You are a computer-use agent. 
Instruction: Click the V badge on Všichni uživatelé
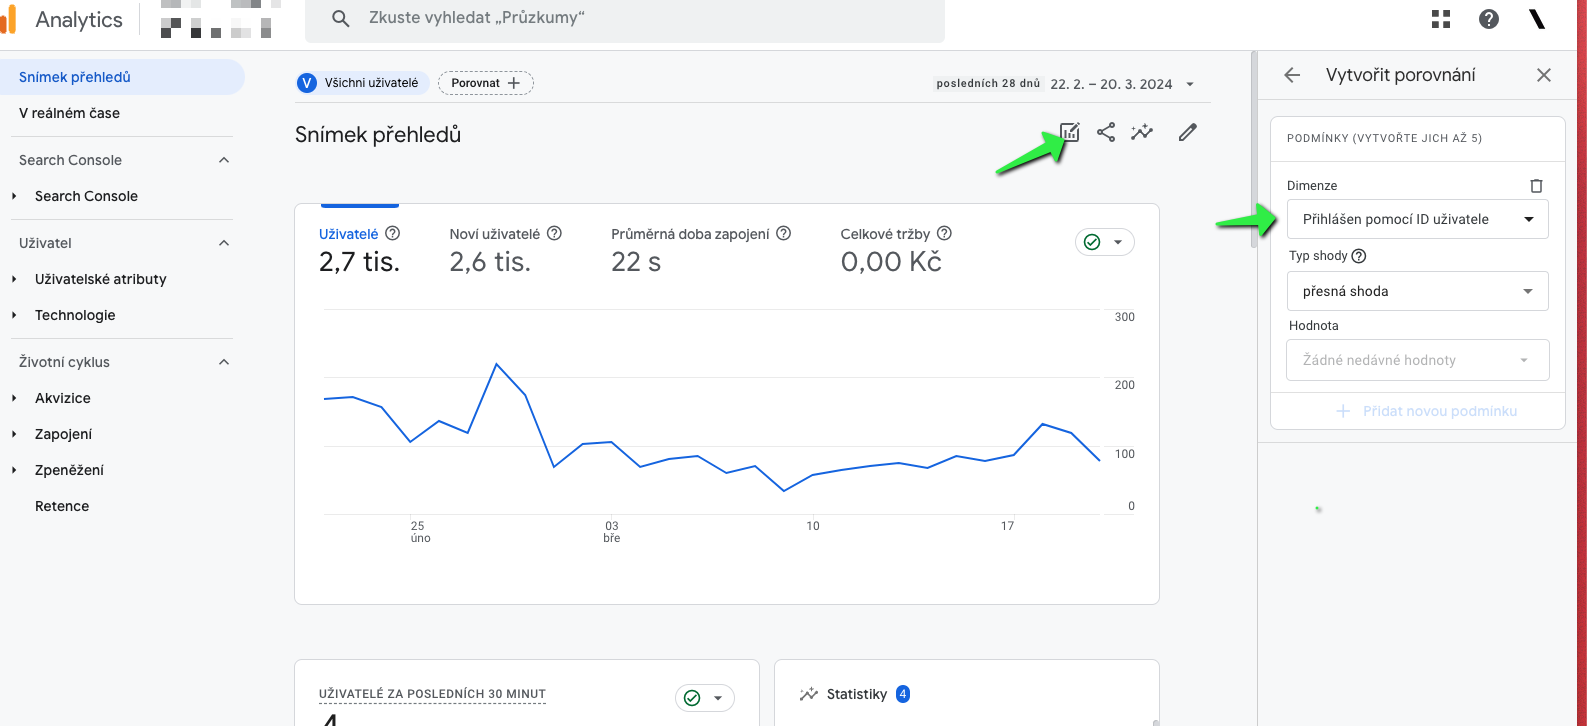[307, 83]
